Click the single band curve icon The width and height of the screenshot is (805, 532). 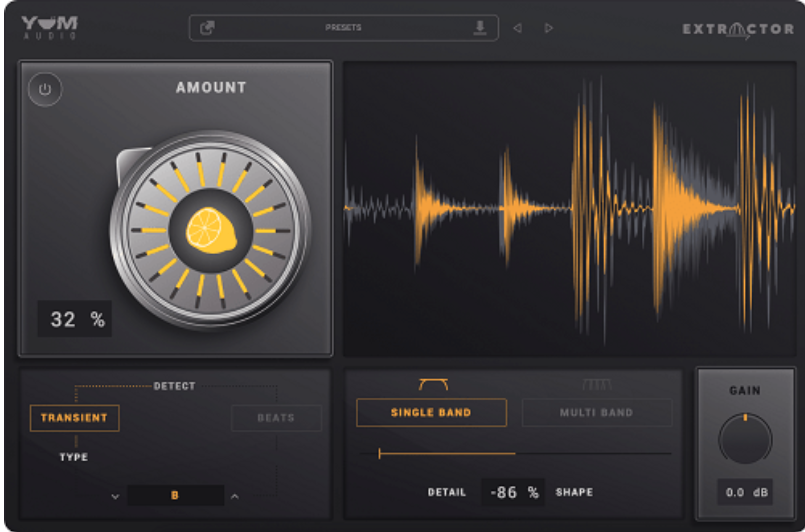tap(433, 385)
